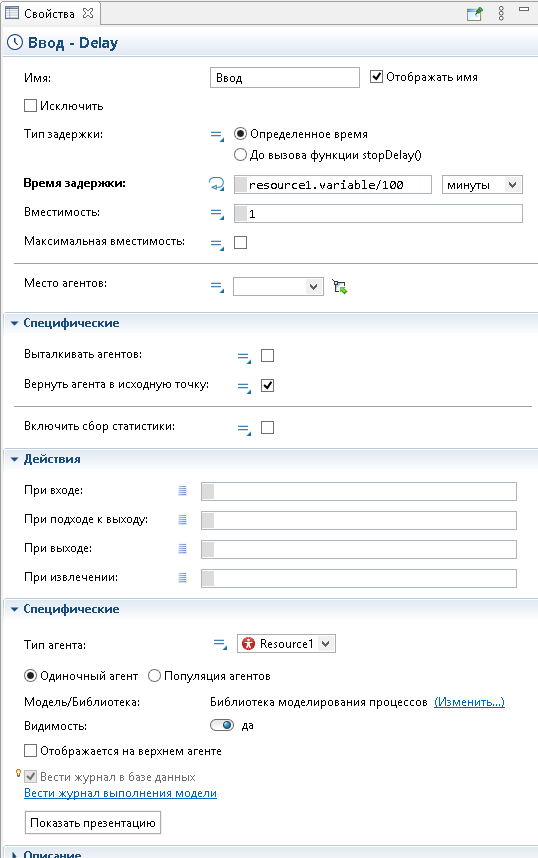Click the dynamic value icon beside Время задержки
The width and height of the screenshot is (538, 858).
(217, 184)
